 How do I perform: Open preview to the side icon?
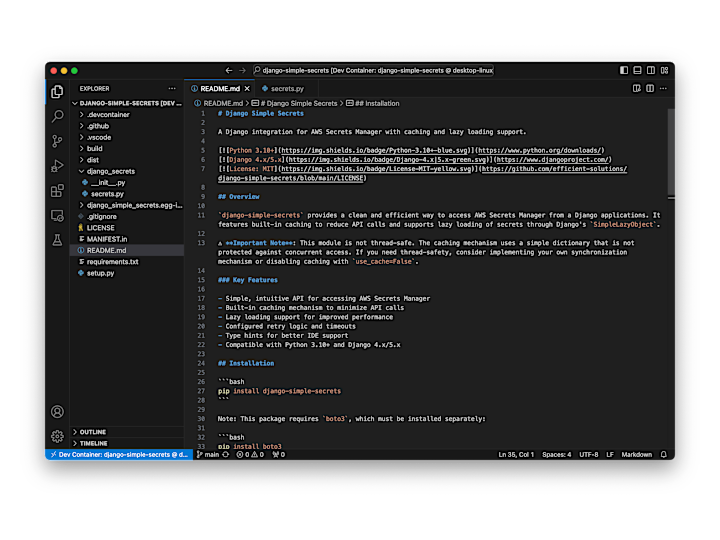tap(636, 88)
